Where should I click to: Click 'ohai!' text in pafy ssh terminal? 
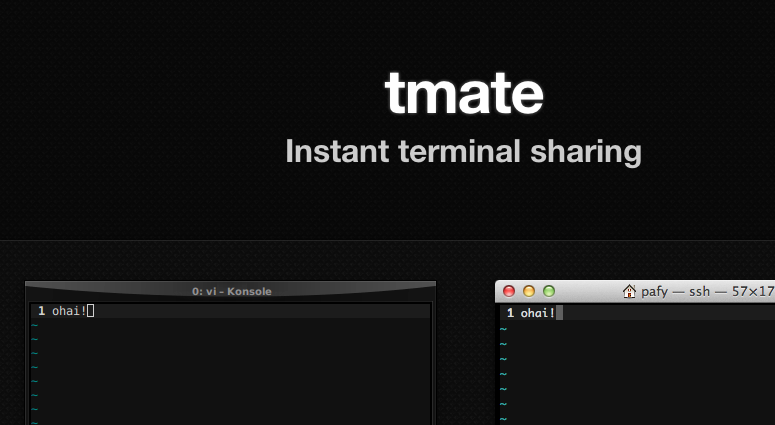(538, 313)
